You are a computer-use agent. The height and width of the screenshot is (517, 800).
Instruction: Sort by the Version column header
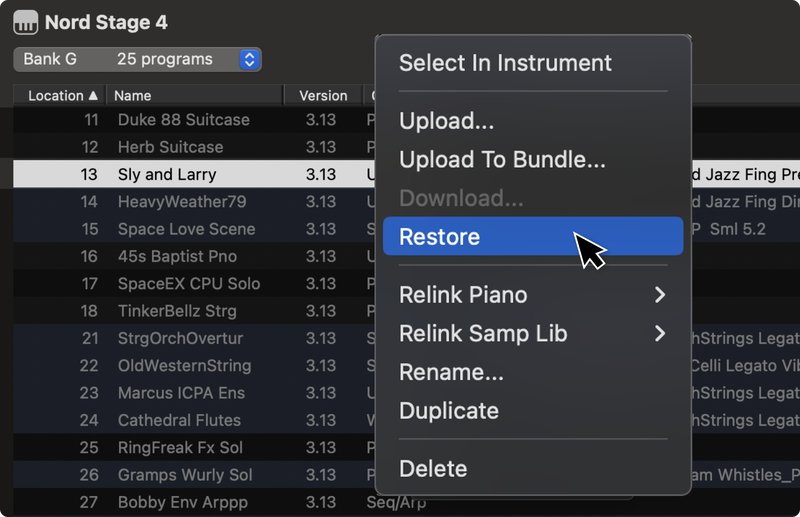coord(323,95)
